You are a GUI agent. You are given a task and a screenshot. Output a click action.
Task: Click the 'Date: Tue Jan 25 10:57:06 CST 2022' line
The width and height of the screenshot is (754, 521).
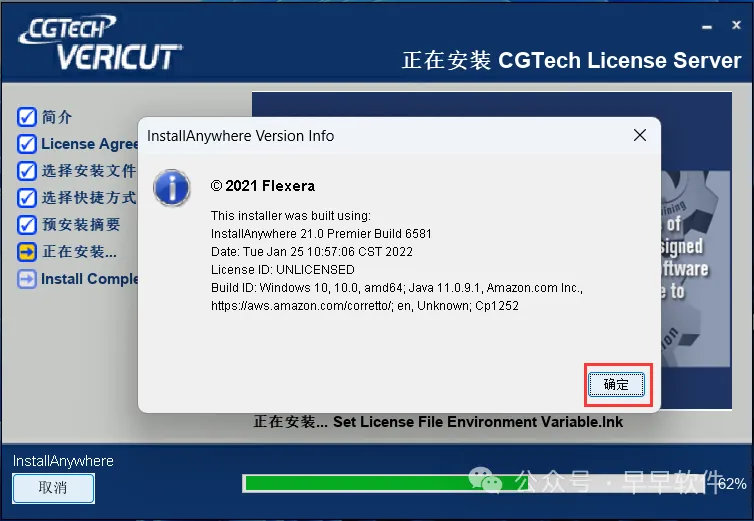(x=312, y=252)
